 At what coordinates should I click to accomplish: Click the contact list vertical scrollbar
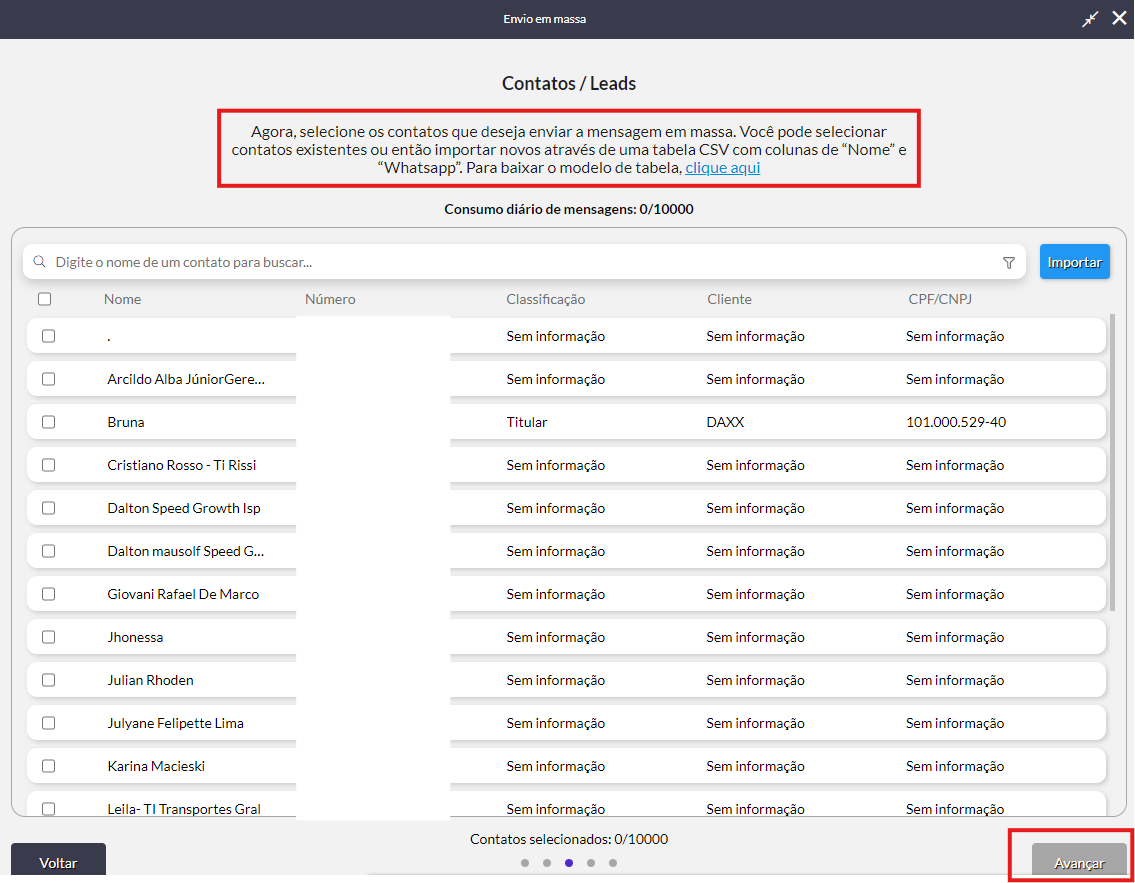[x=1112, y=463]
